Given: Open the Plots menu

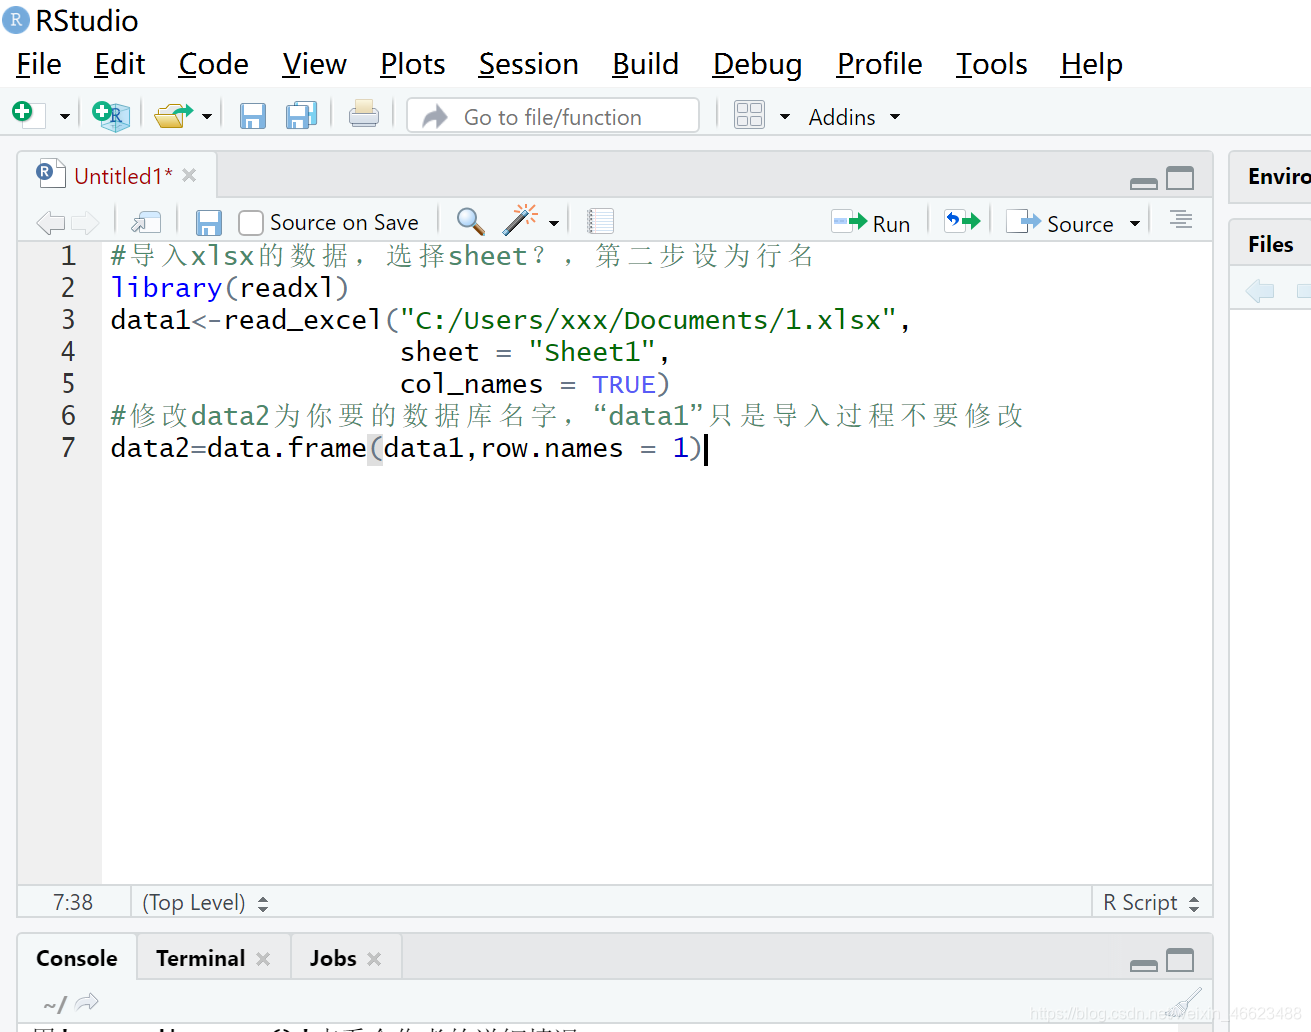Looking at the screenshot, I should [412, 64].
